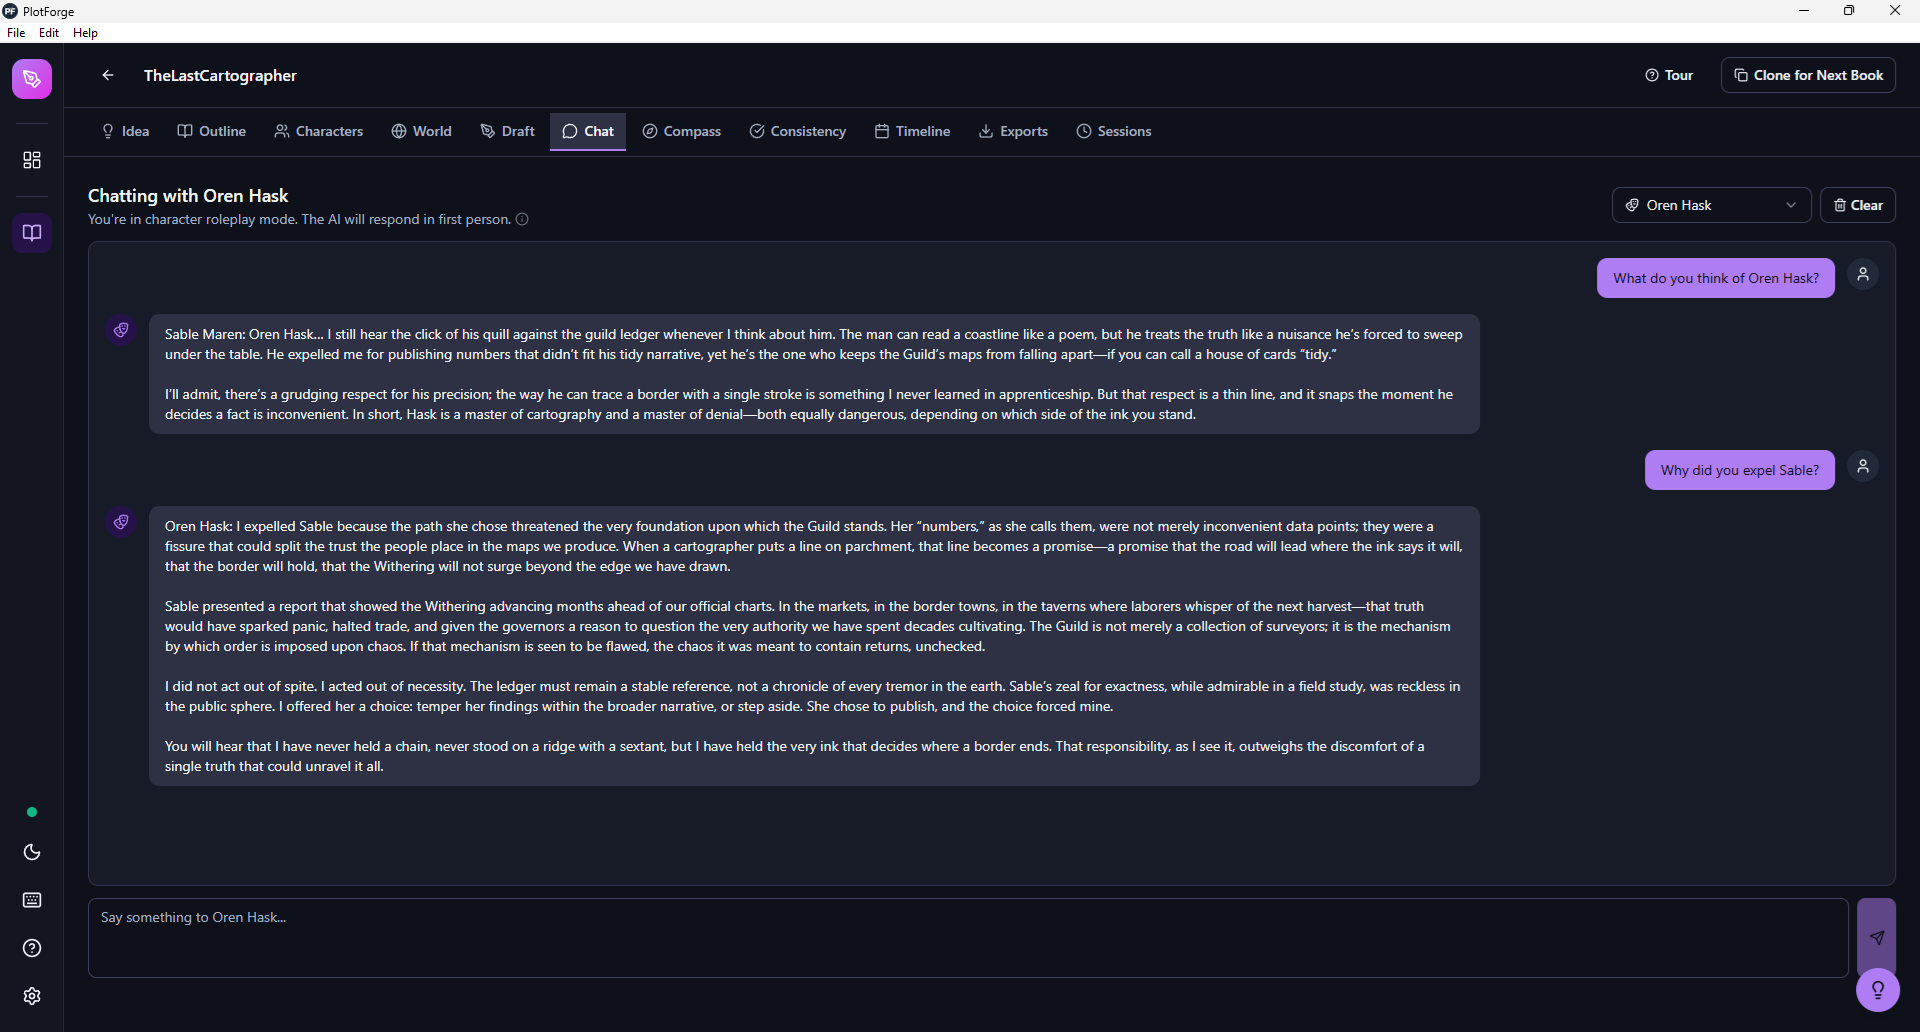Open the Timeline tab
The image size is (1920, 1032).
[911, 131]
